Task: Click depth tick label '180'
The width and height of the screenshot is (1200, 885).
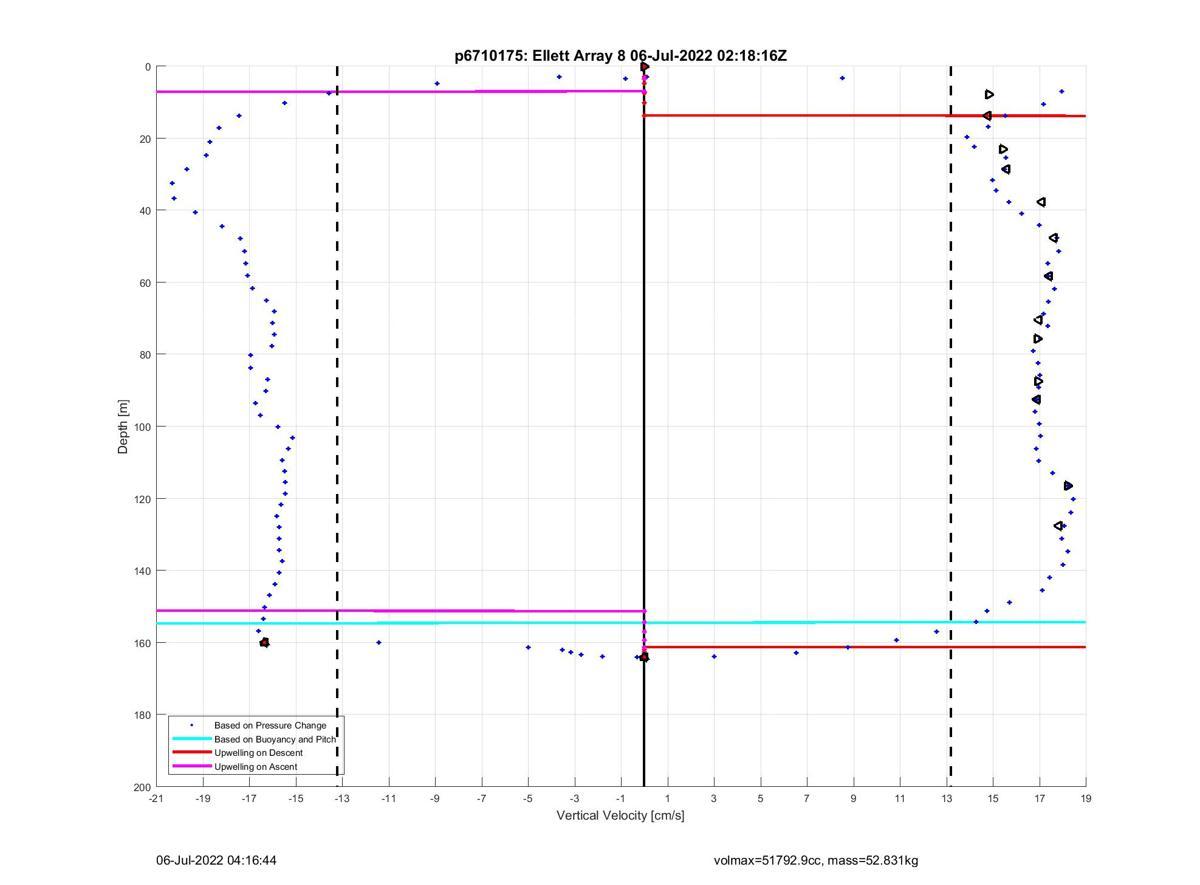Action: coord(142,715)
